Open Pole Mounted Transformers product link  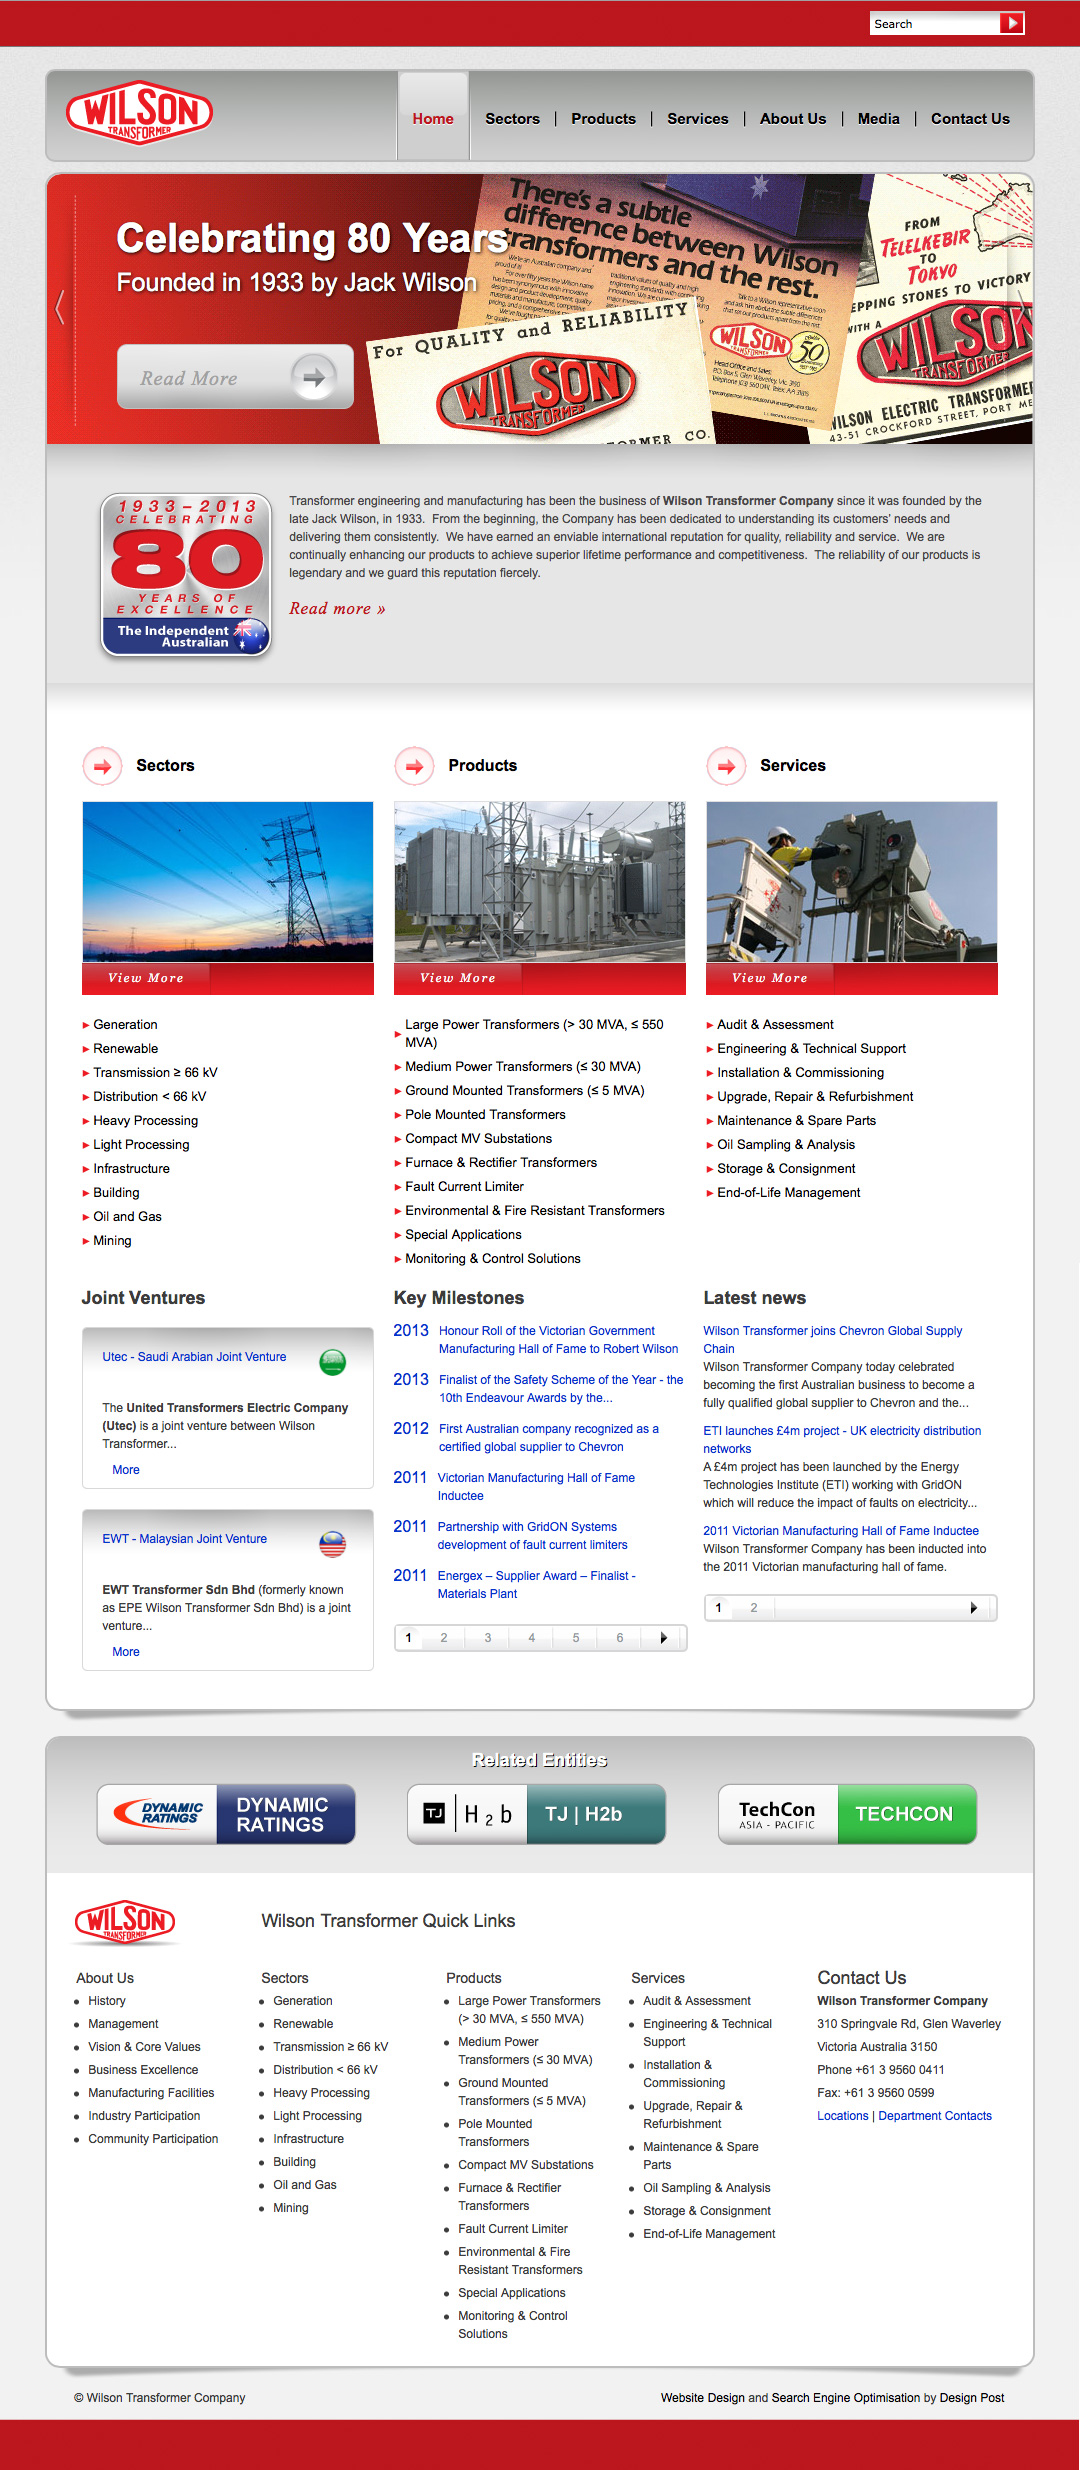point(485,1114)
